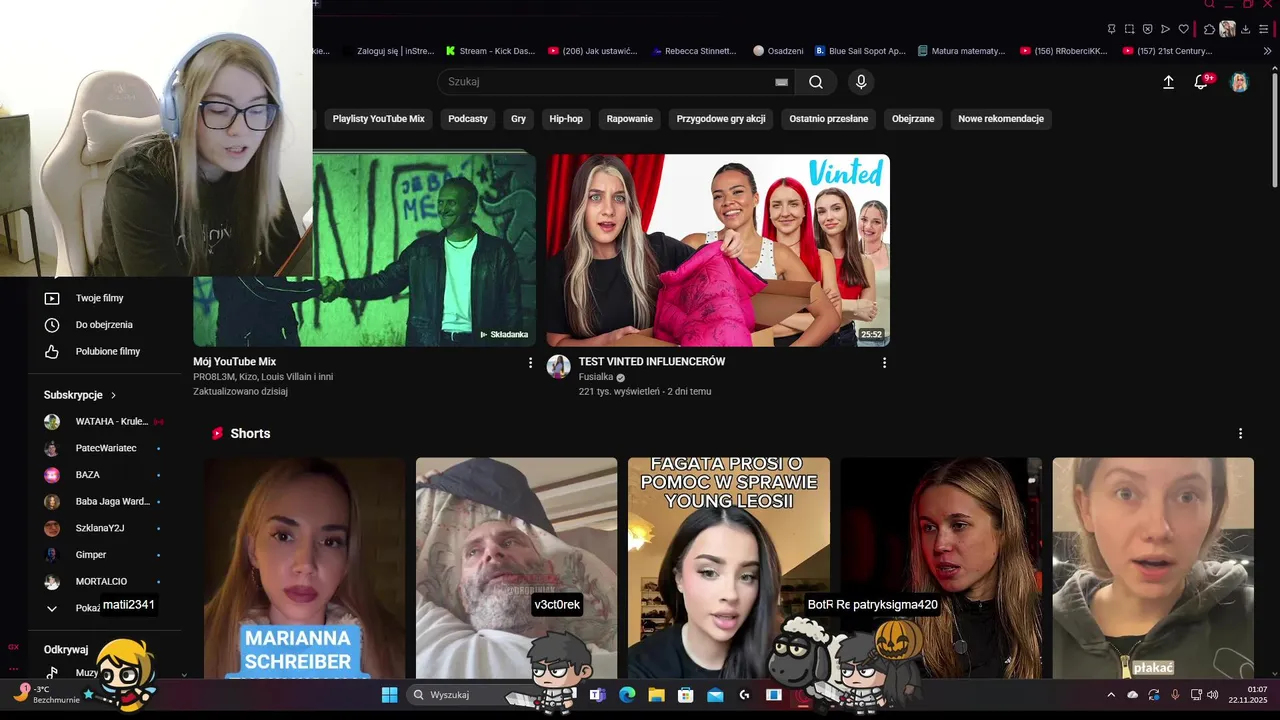The width and height of the screenshot is (1280, 720).
Task: Take a snapshot with the browser capture icon
Action: point(1129,29)
